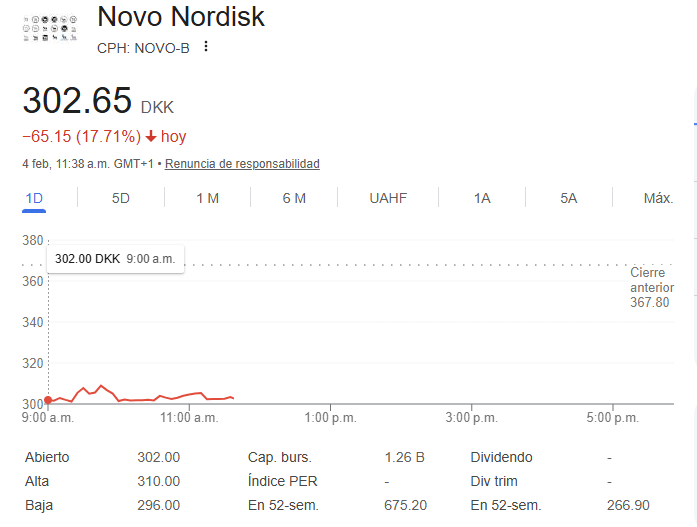
Task: Select the 1D chart range tab
Action: click(x=34, y=198)
